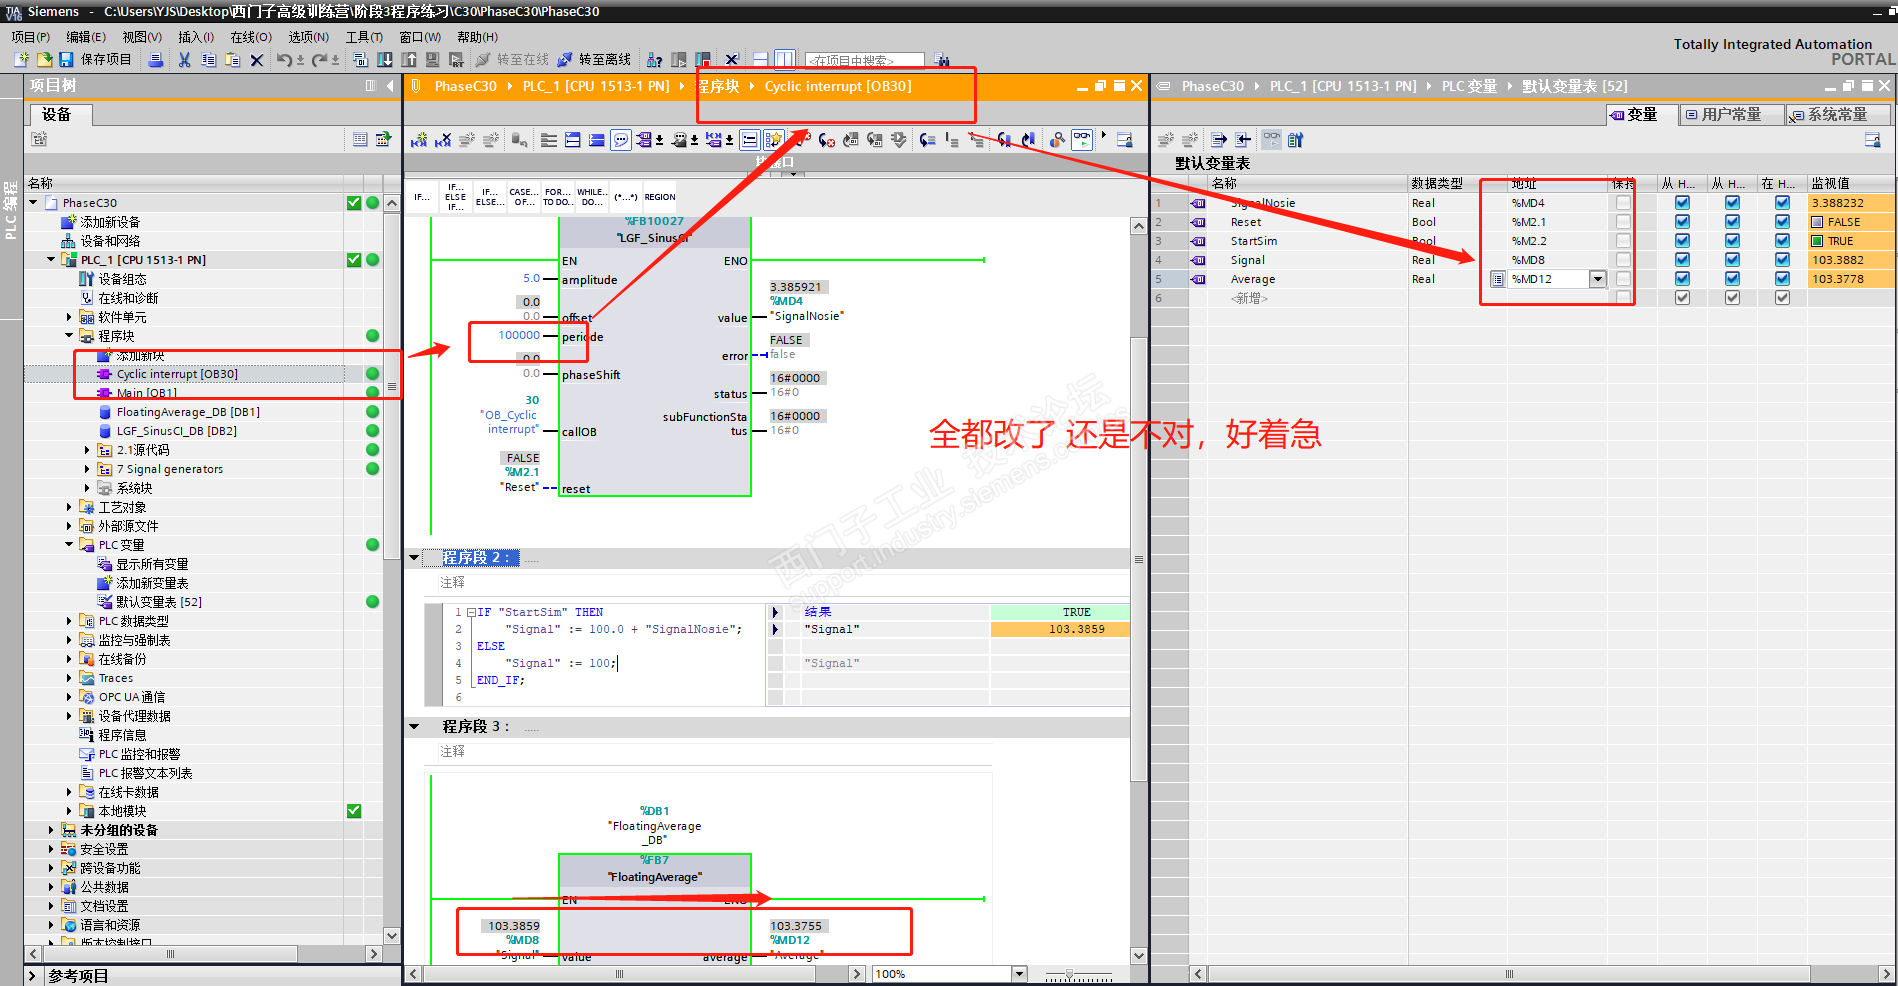Click the print icon in main toolbar
Viewport: 1898px width, 986px height.
pos(156,60)
